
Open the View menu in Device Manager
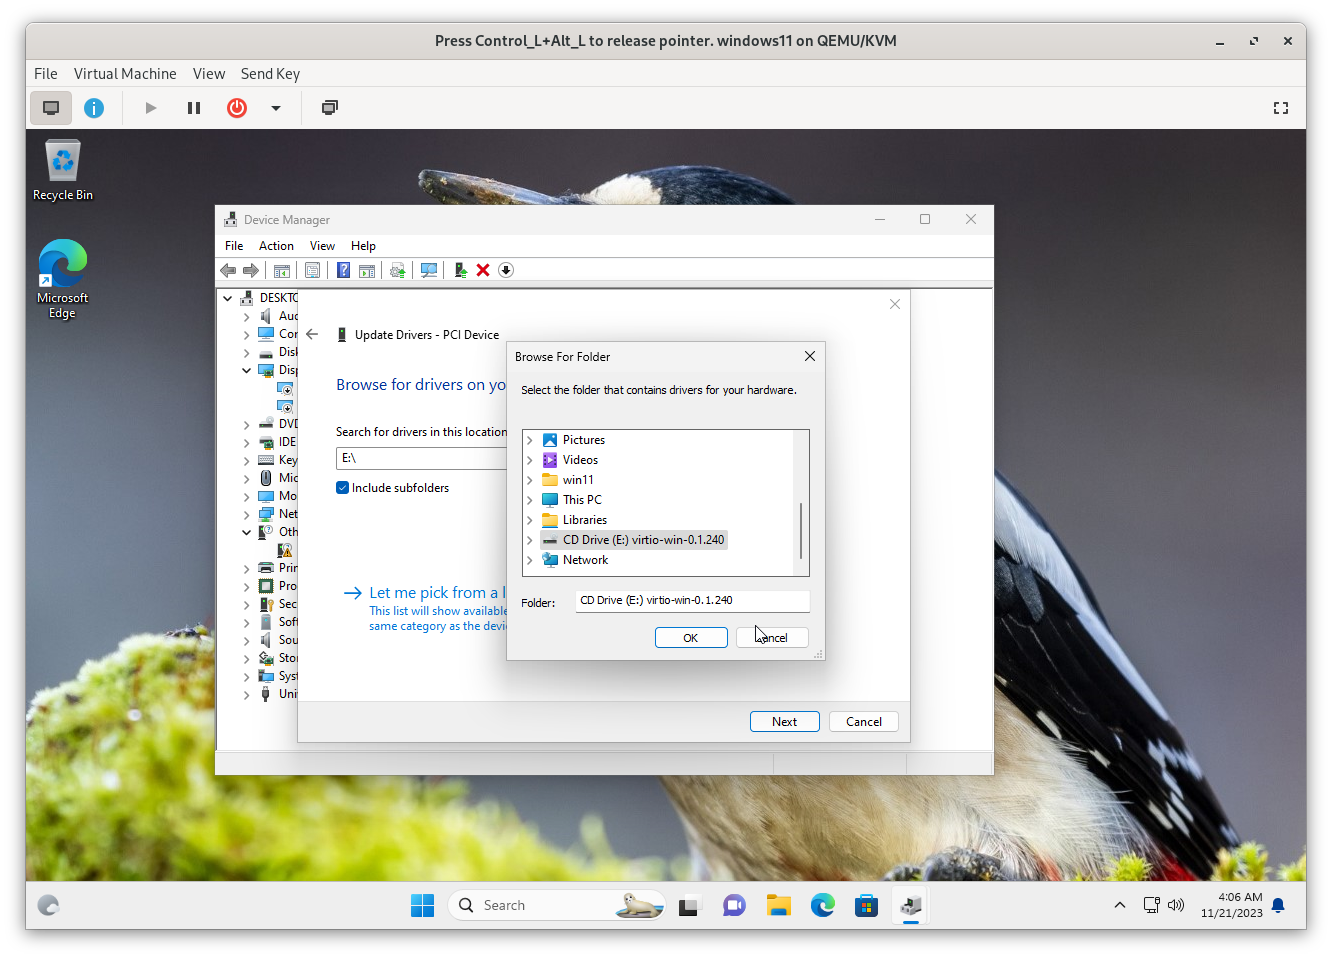pyautogui.click(x=322, y=246)
